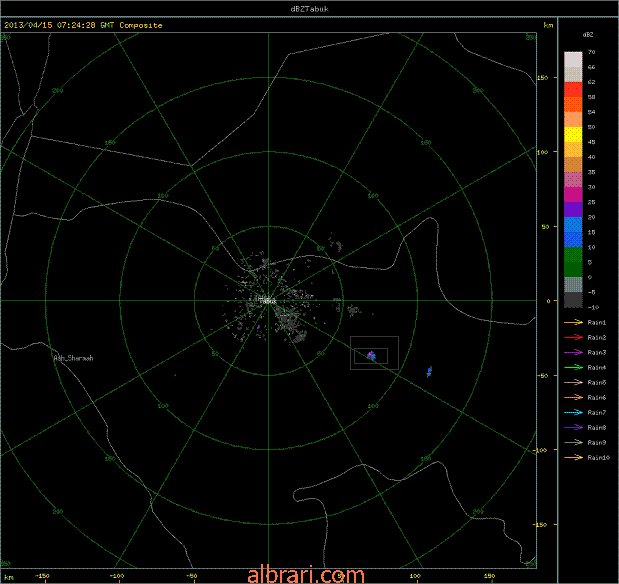This screenshot has width=619, height=584.
Task: Click the dBZTabuk title text
Action: (x=310, y=9)
